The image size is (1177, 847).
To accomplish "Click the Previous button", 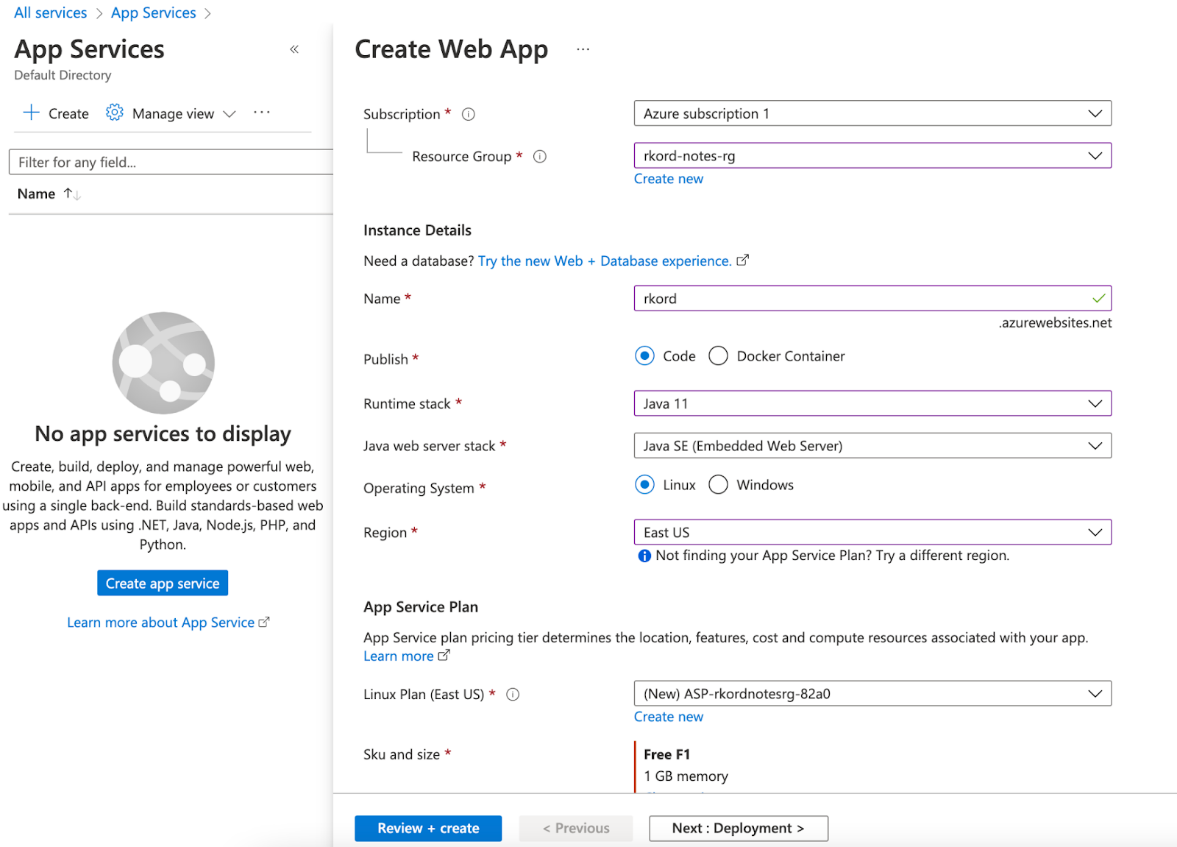I will [576, 828].
